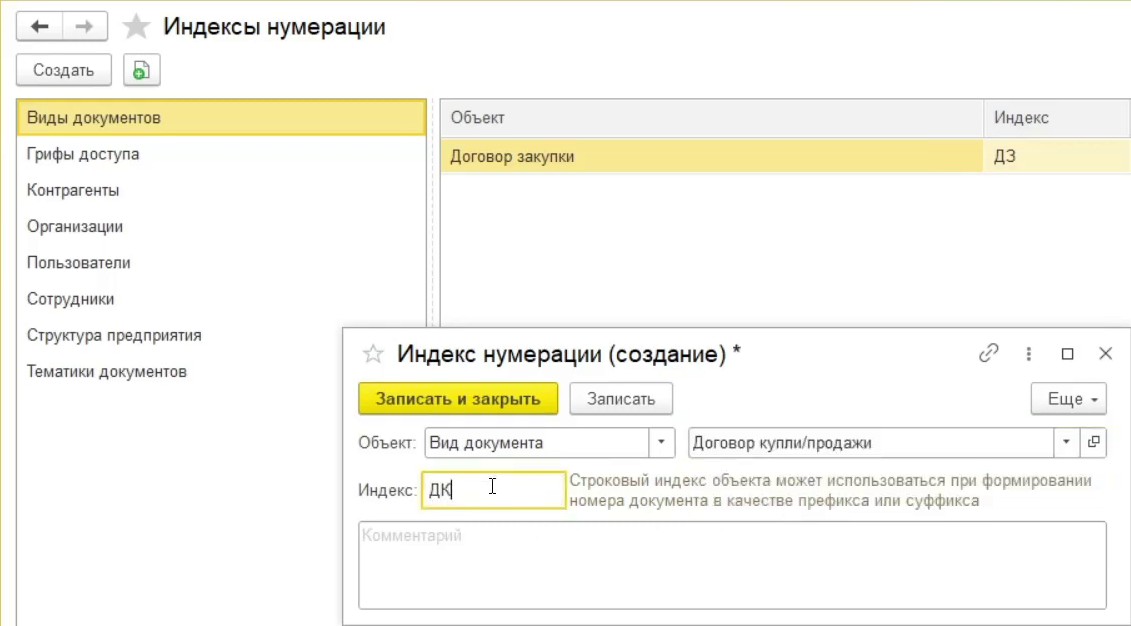Open the selected Договор купли/продажи item
The width and height of the screenshot is (1131, 626).
(x=1093, y=442)
